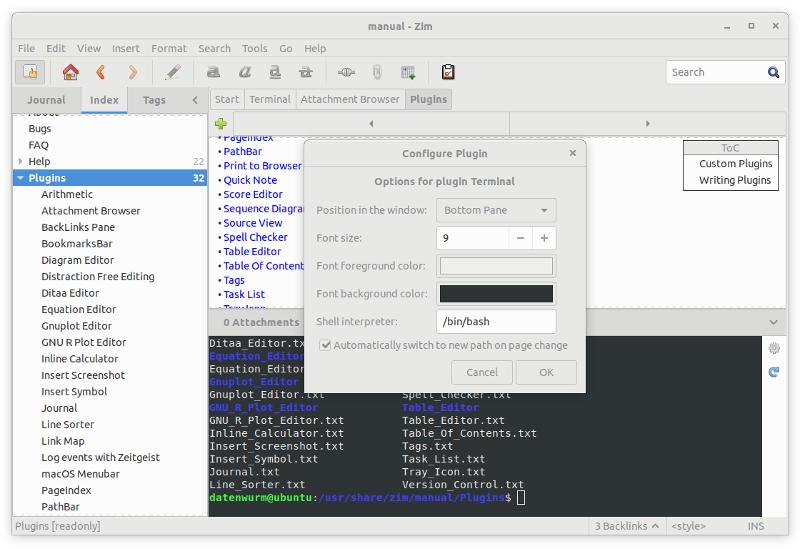800x549 pixels.
Task: Toggle the index side pane icon
Action: [30, 72]
